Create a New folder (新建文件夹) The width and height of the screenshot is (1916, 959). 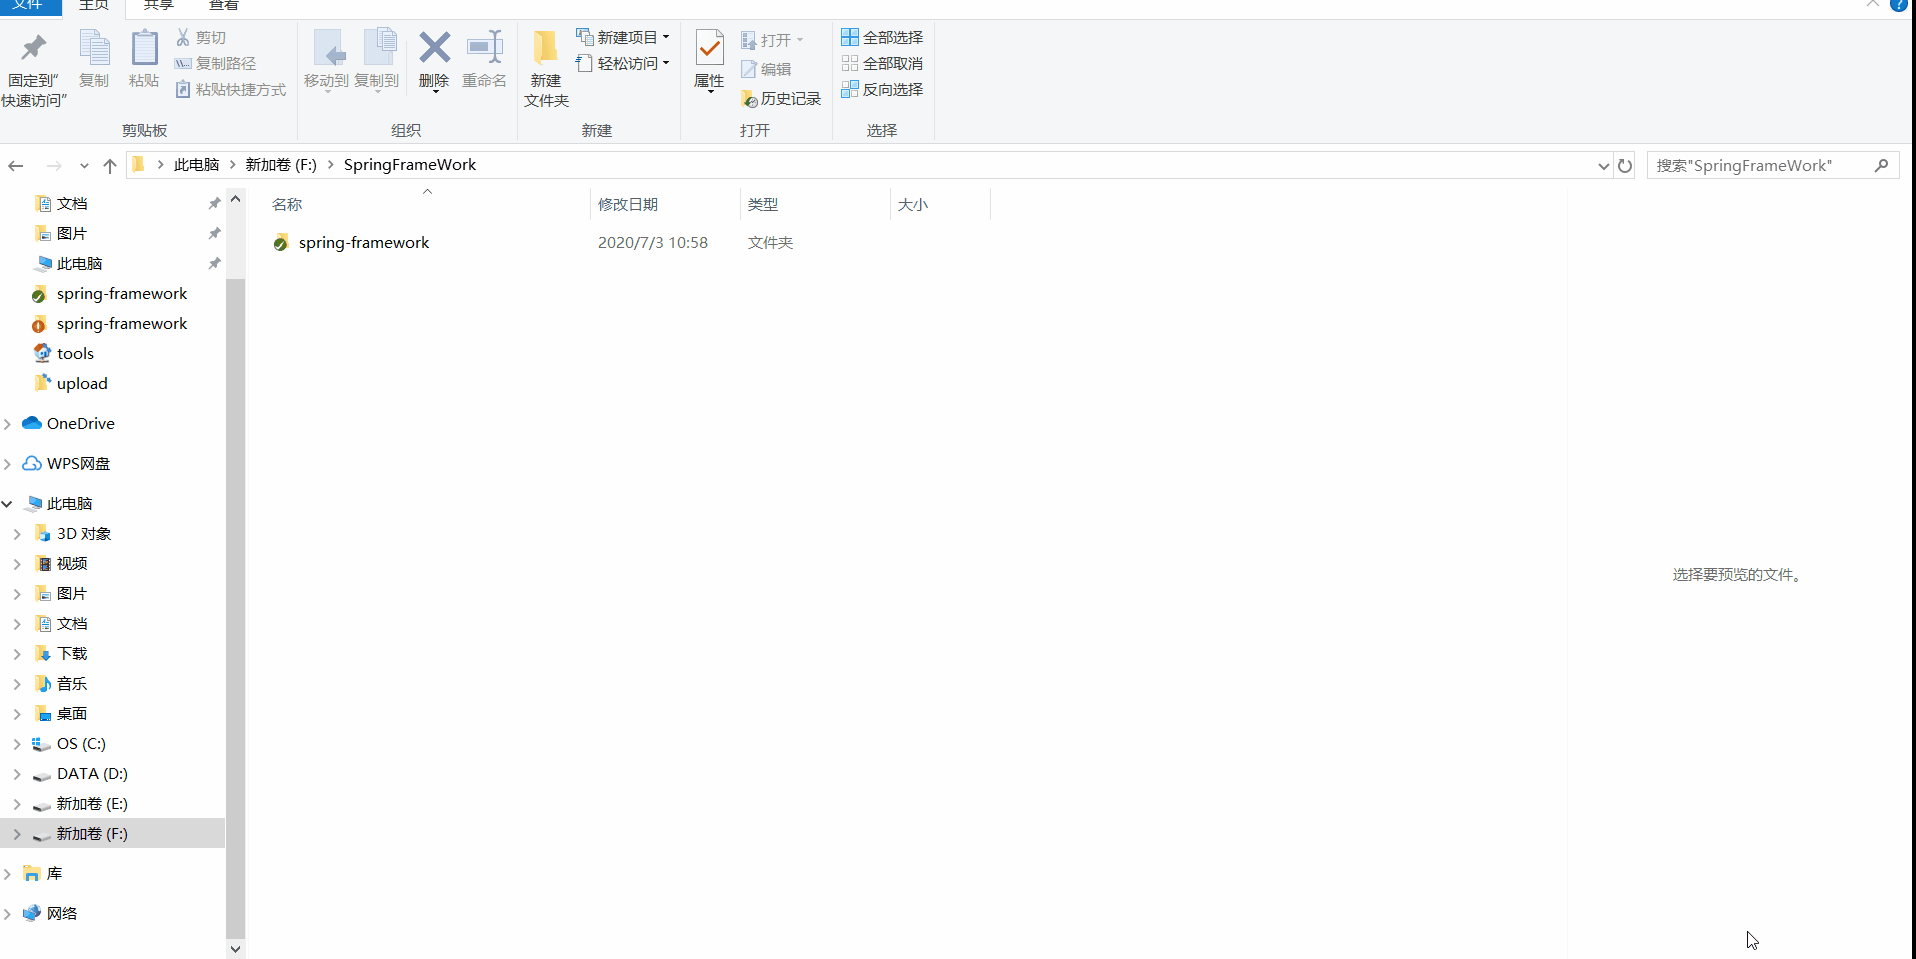click(x=546, y=68)
